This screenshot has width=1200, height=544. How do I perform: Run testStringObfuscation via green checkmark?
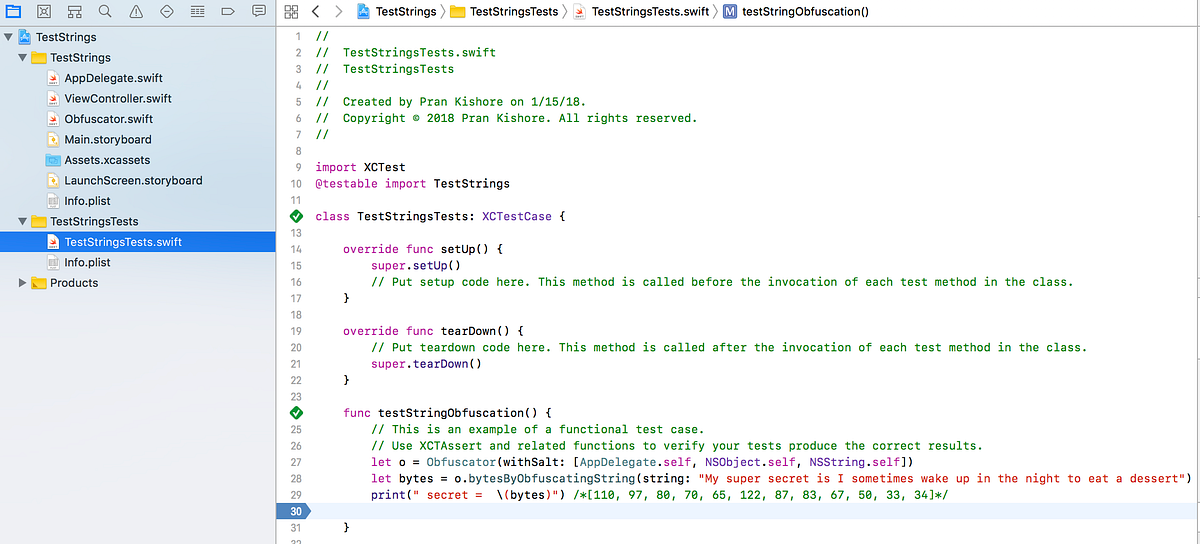click(296, 412)
